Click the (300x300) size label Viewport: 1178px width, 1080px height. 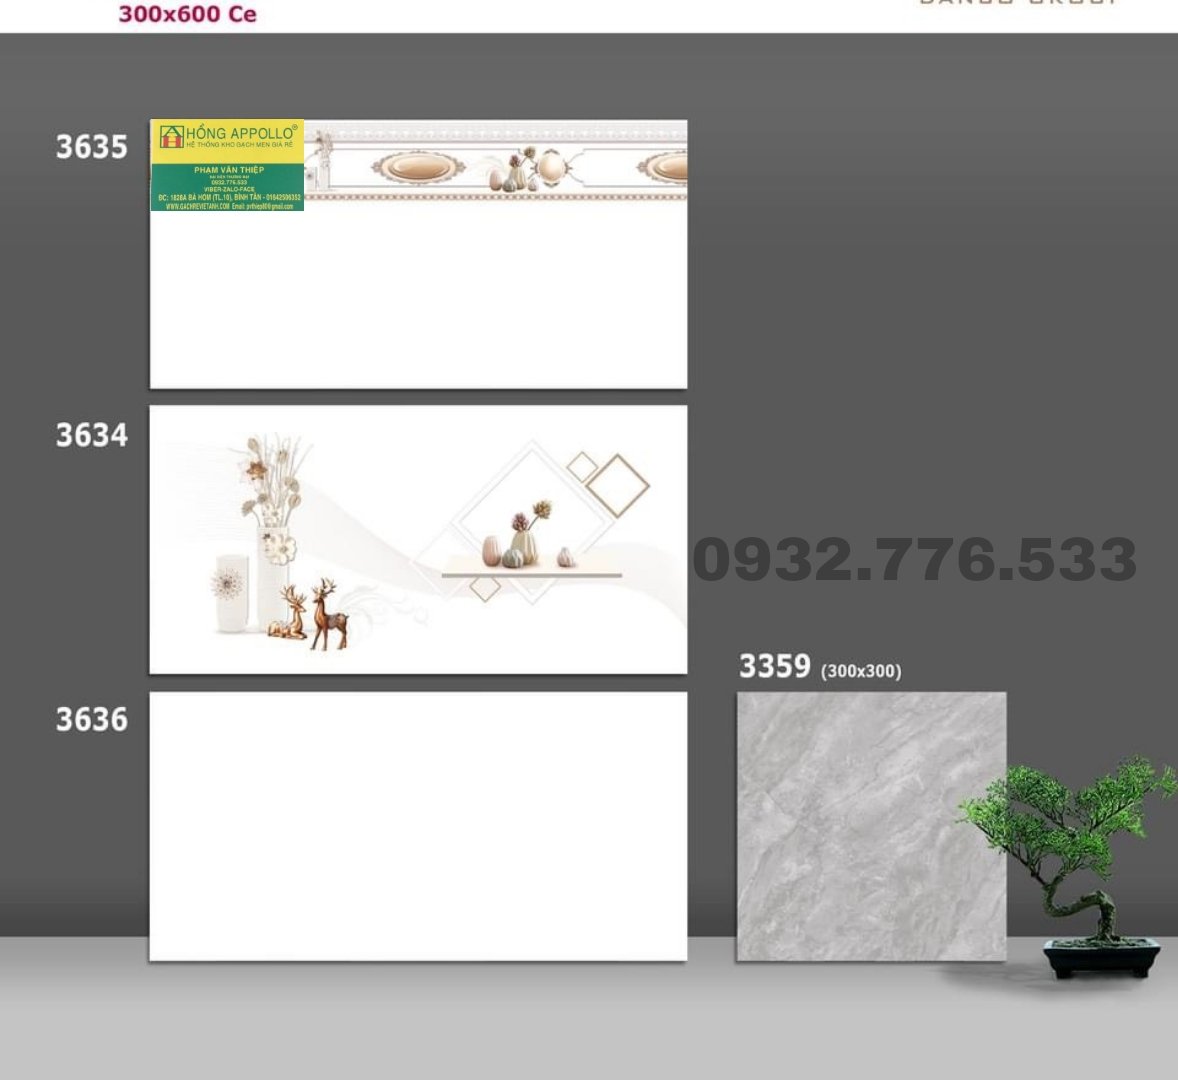(x=861, y=671)
